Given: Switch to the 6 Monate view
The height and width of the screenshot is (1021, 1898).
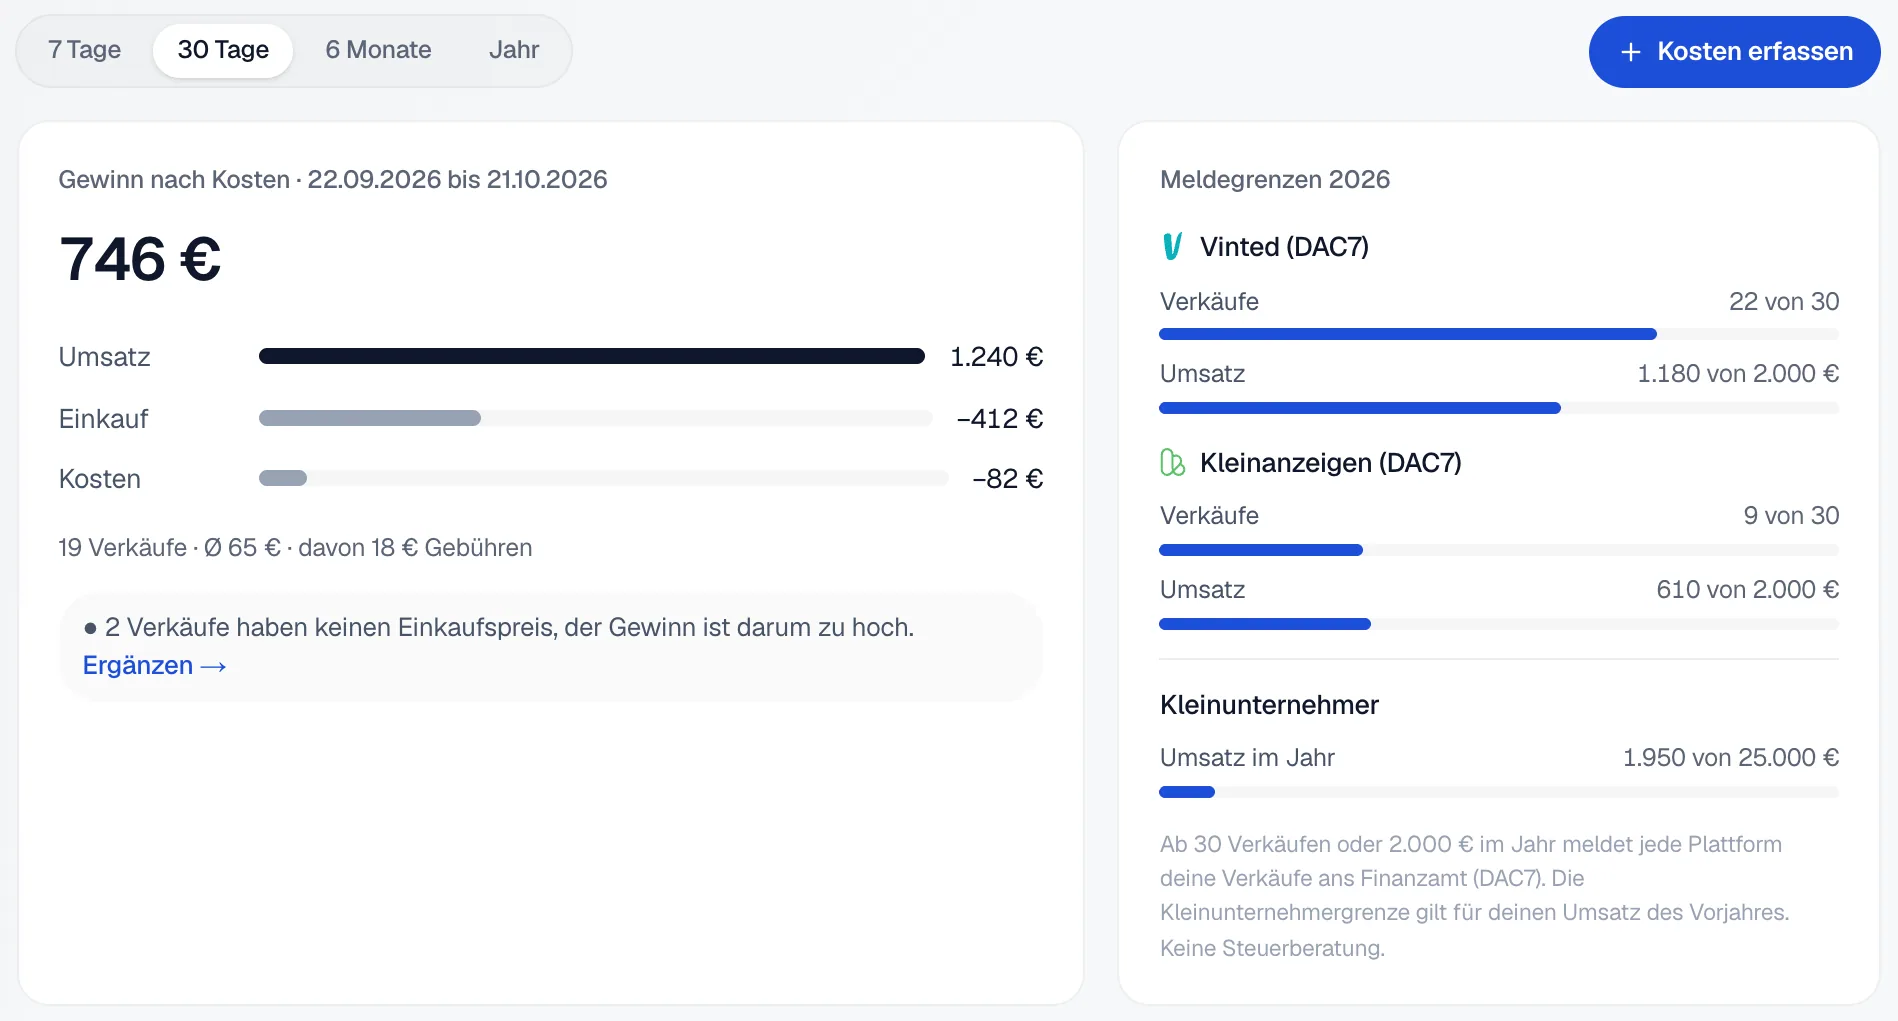Looking at the screenshot, I should coord(378,50).
